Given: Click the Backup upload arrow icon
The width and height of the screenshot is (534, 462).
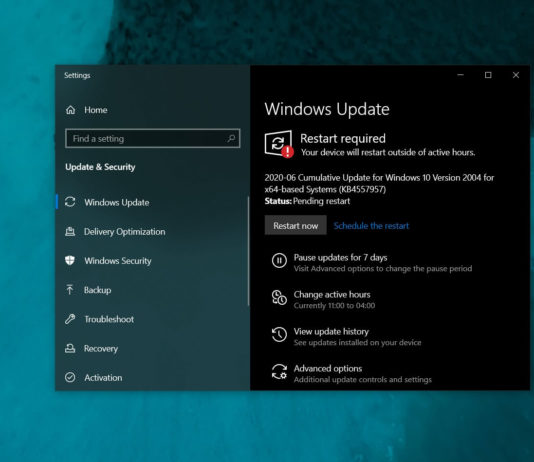Looking at the screenshot, I should tap(70, 290).
